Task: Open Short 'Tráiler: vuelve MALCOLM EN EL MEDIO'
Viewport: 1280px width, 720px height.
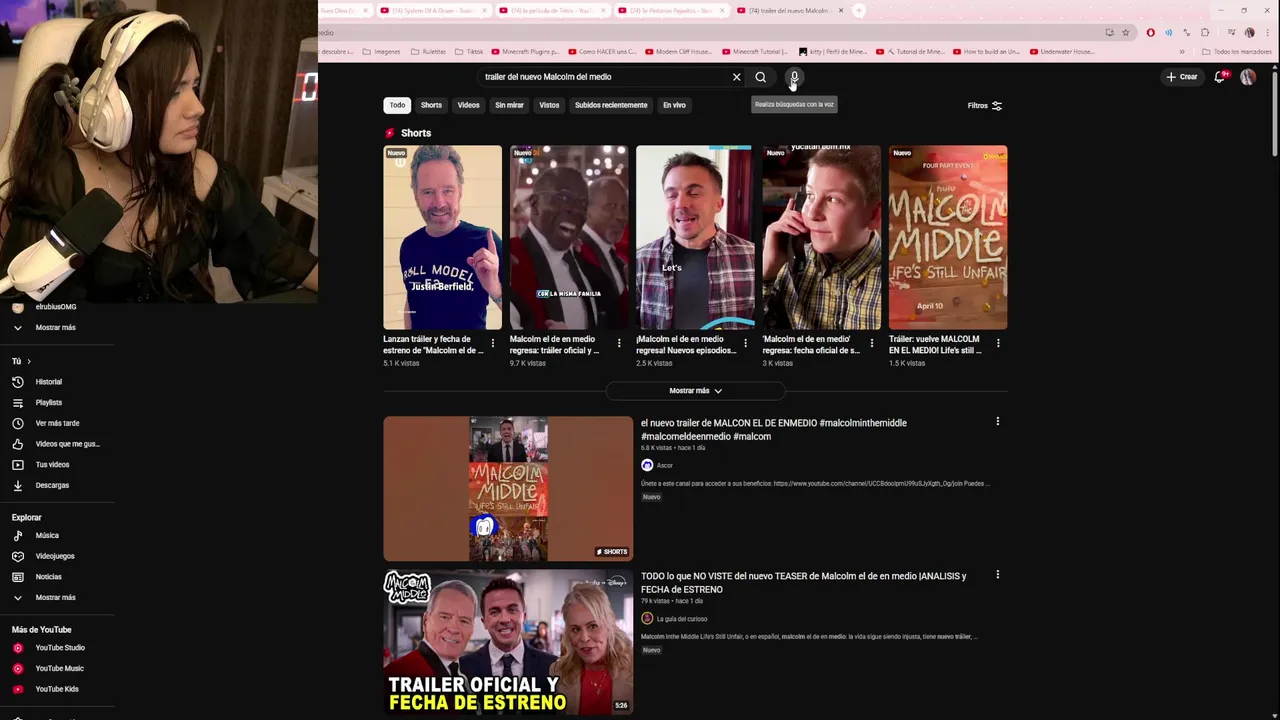Action: (948, 237)
